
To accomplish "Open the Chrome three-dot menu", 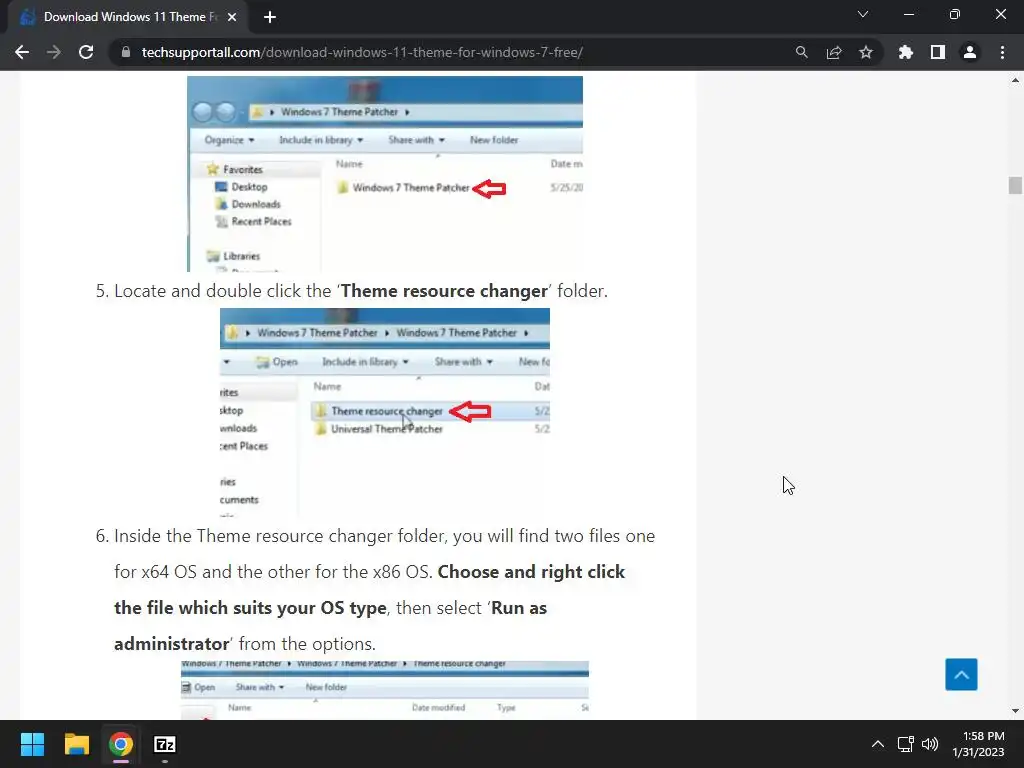I will coord(1002,52).
